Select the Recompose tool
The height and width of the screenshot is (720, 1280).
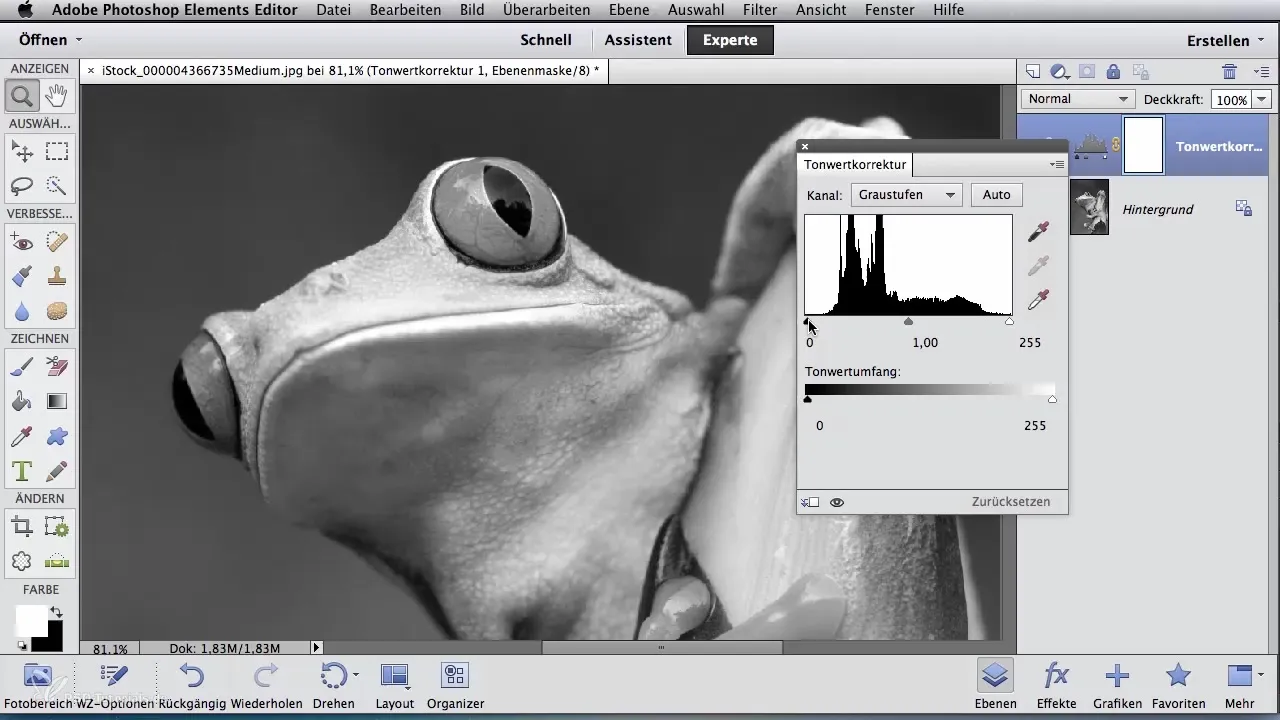coord(57,527)
